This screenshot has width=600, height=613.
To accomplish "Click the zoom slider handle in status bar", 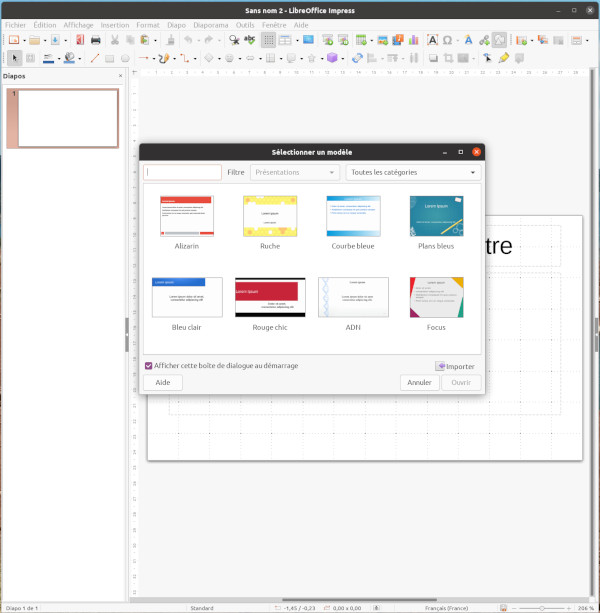I will click(542, 608).
